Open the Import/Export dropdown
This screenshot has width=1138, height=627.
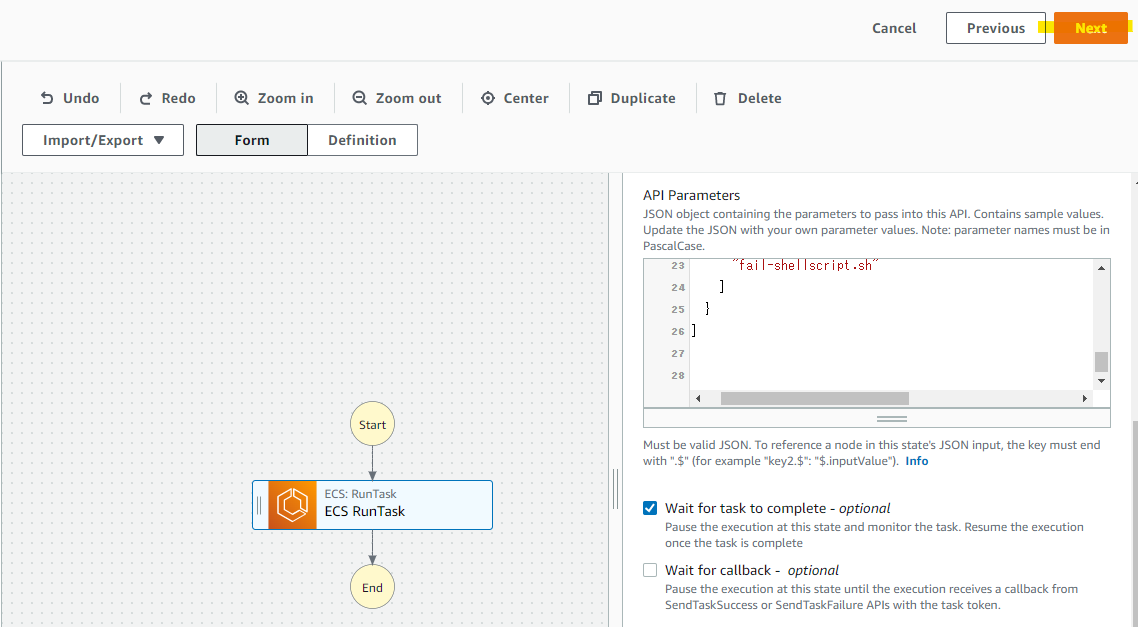[102, 140]
